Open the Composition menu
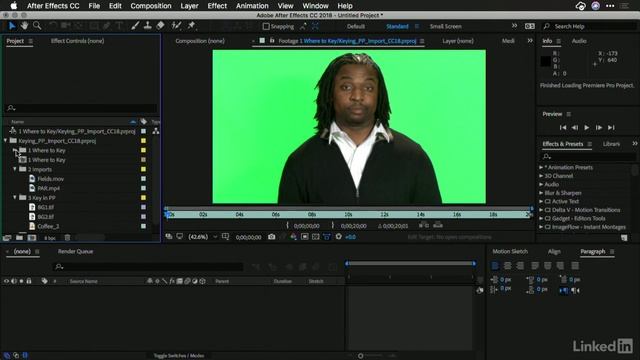This screenshot has height=360, width=640. click(x=151, y=6)
